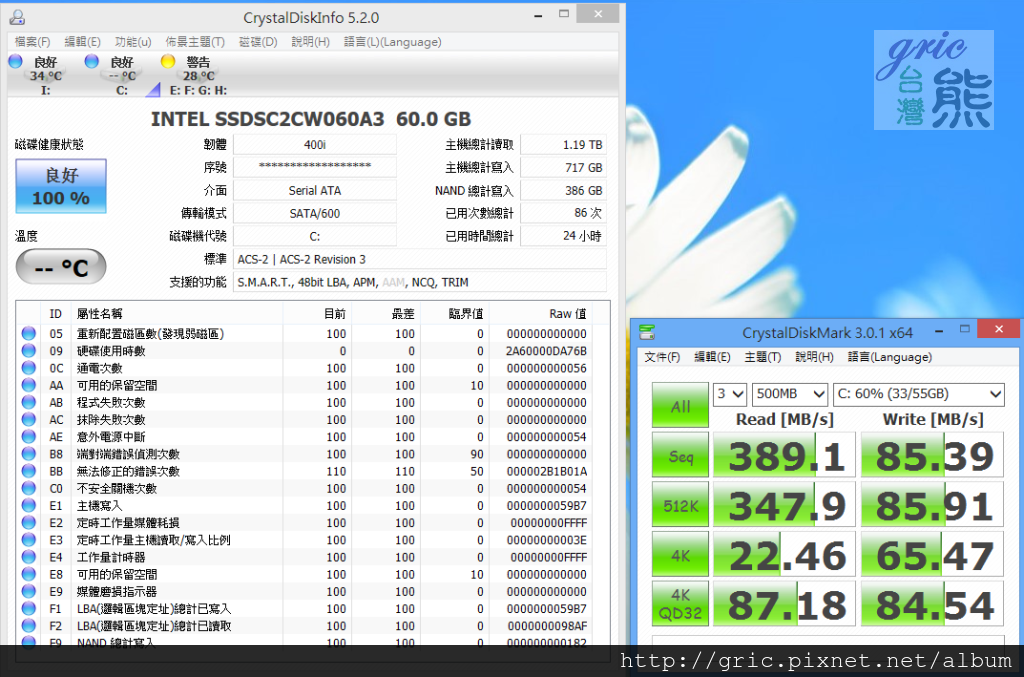Click status orb for attribute BB

tap(29, 471)
